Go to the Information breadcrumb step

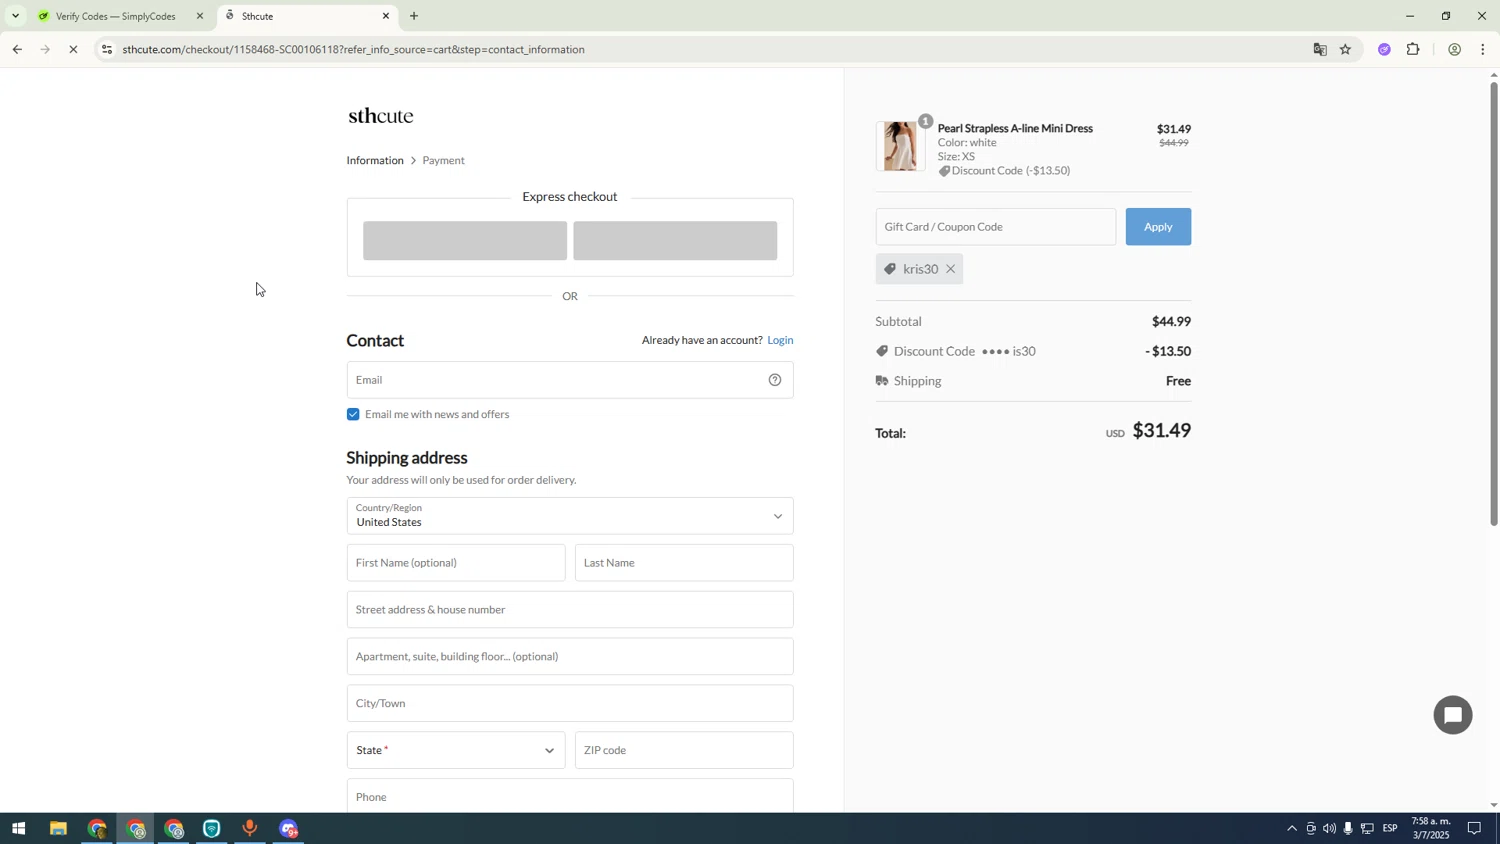[375, 160]
